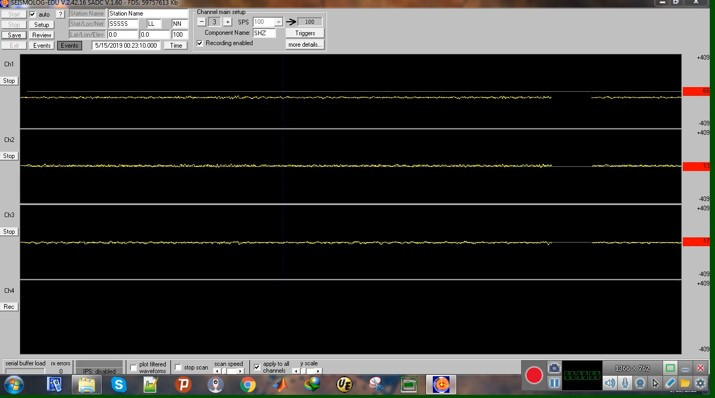
Task: Enable the webcam icon in the recorder
Action: coord(640,383)
